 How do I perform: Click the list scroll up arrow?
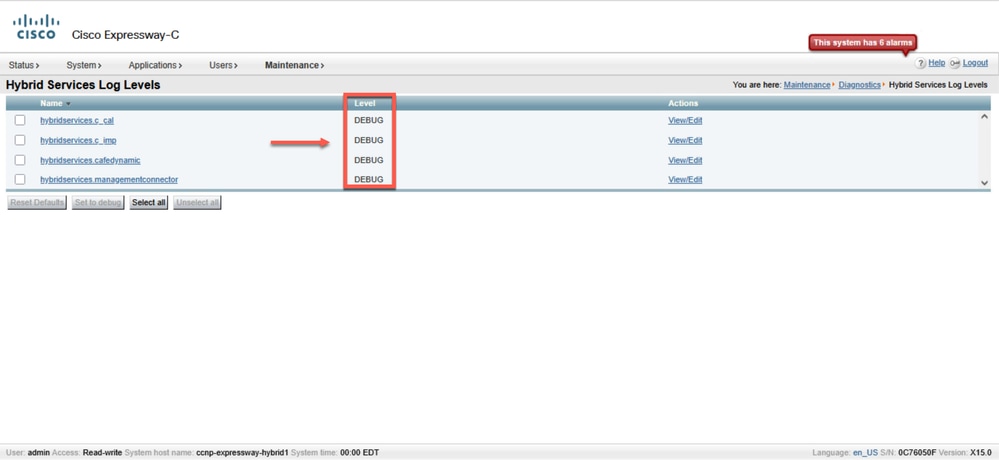[x=984, y=117]
